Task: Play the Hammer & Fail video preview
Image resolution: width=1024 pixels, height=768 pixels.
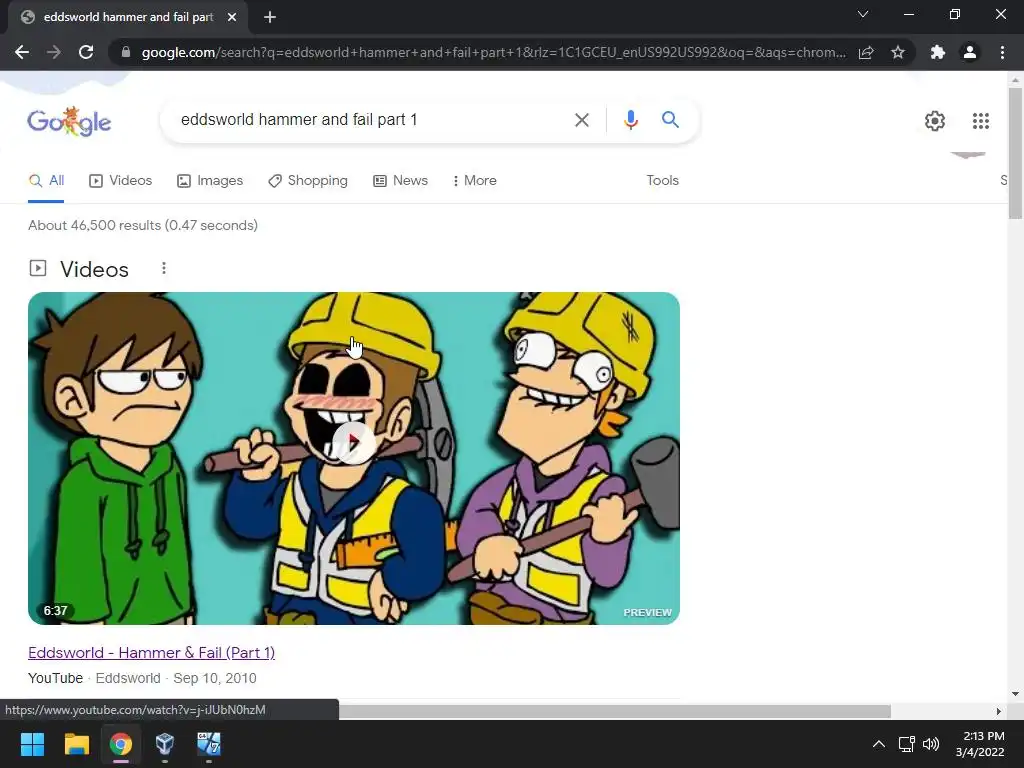Action: pos(353,443)
